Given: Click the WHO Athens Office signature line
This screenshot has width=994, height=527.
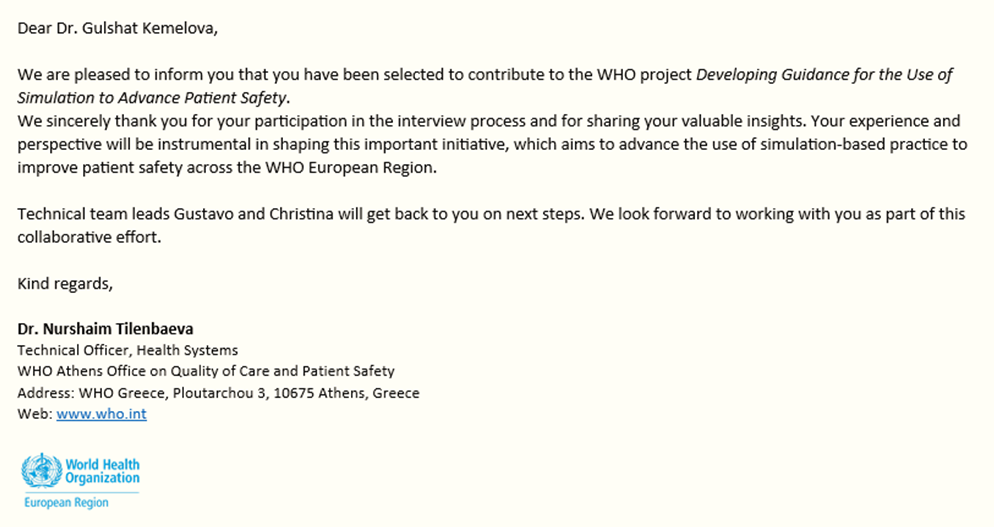Looking at the screenshot, I should (x=205, y=371).
